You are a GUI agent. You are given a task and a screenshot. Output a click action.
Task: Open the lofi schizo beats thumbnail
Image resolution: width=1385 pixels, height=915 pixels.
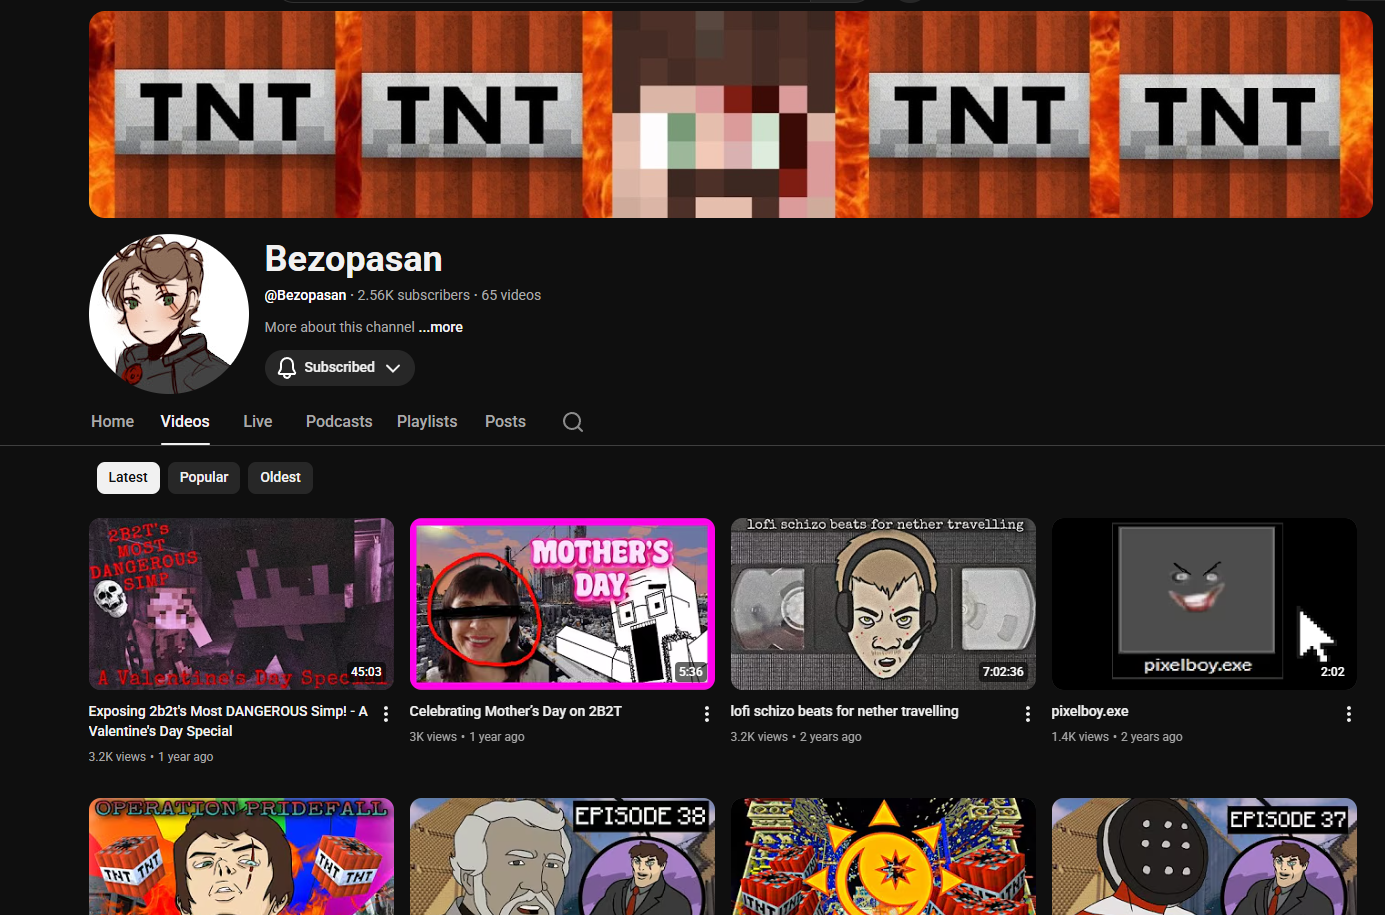(883, 604)
